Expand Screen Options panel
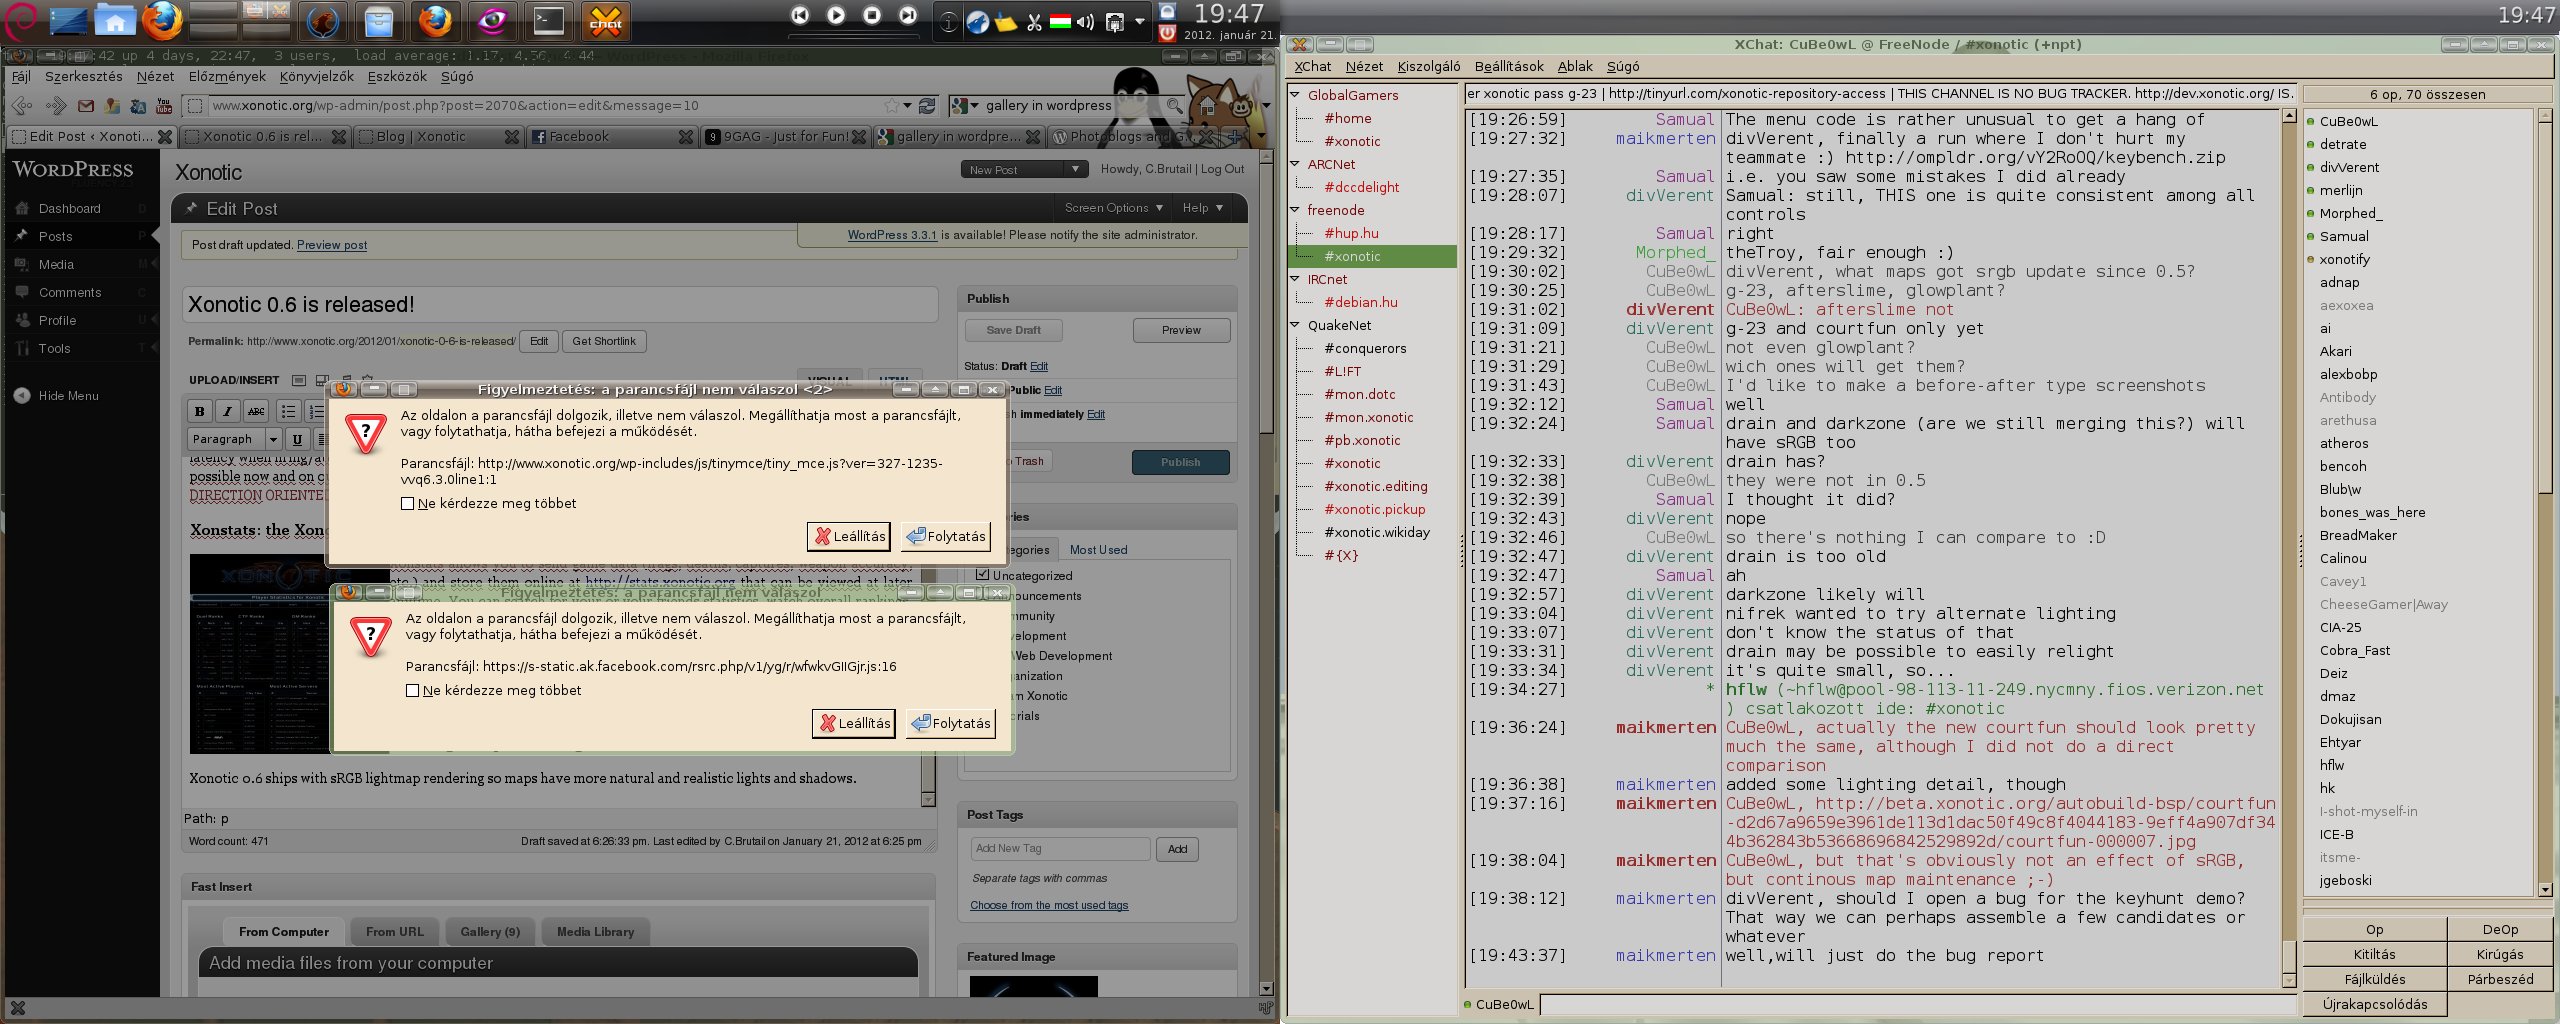 [1113, 208]
